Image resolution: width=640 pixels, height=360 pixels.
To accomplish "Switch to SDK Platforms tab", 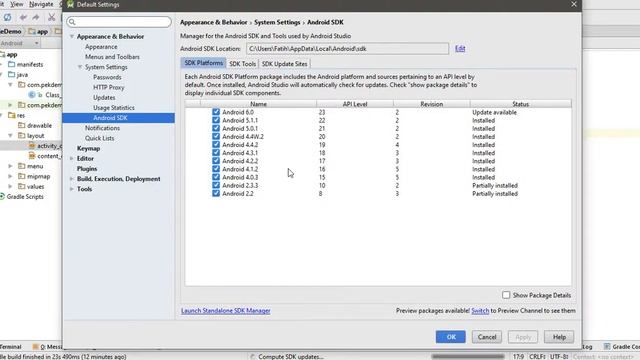I will [x=203, y=63].
